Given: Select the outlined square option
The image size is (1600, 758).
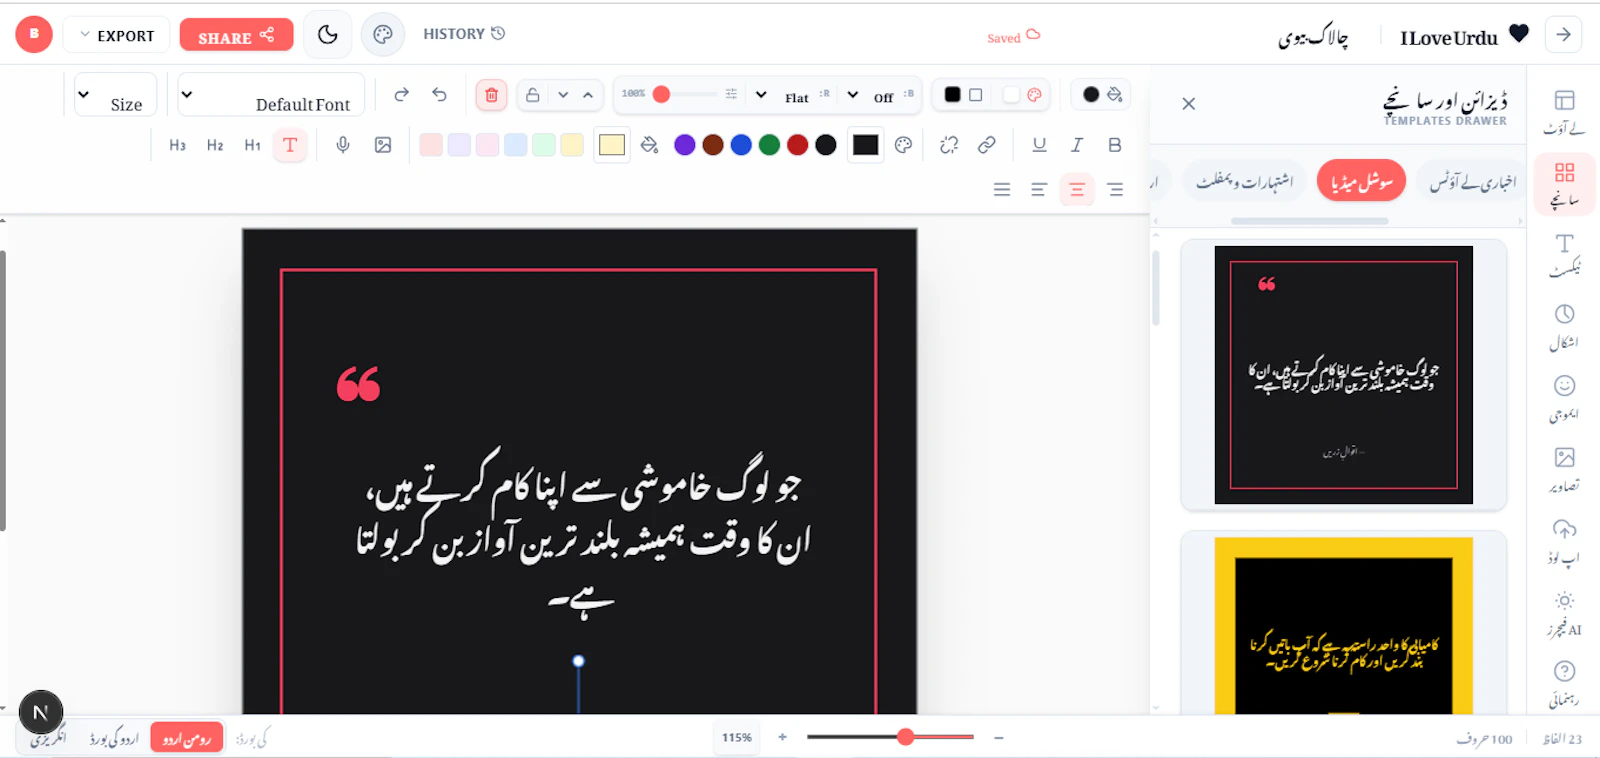Looking at the screenshot, I should pyautogui.click(x=976, y=94).
